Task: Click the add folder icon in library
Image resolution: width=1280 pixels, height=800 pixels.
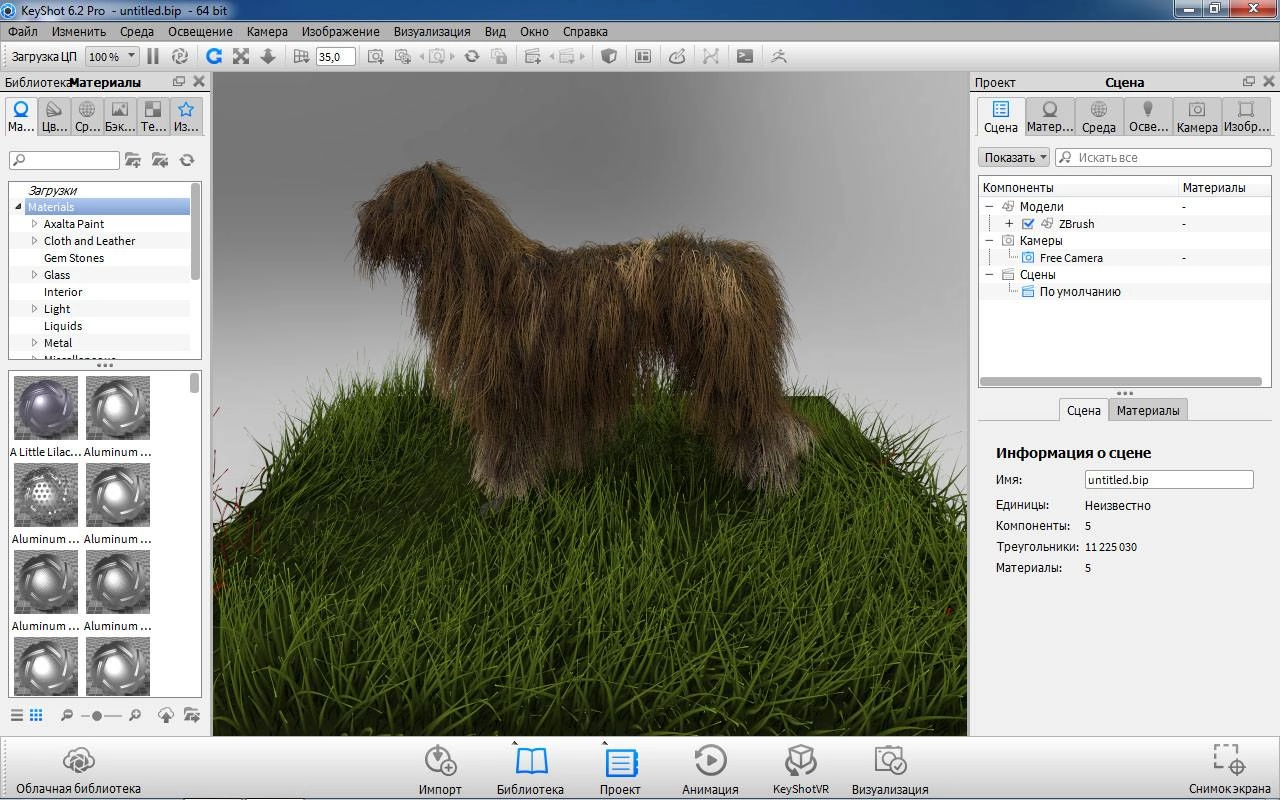Action: tap(133, 160)
